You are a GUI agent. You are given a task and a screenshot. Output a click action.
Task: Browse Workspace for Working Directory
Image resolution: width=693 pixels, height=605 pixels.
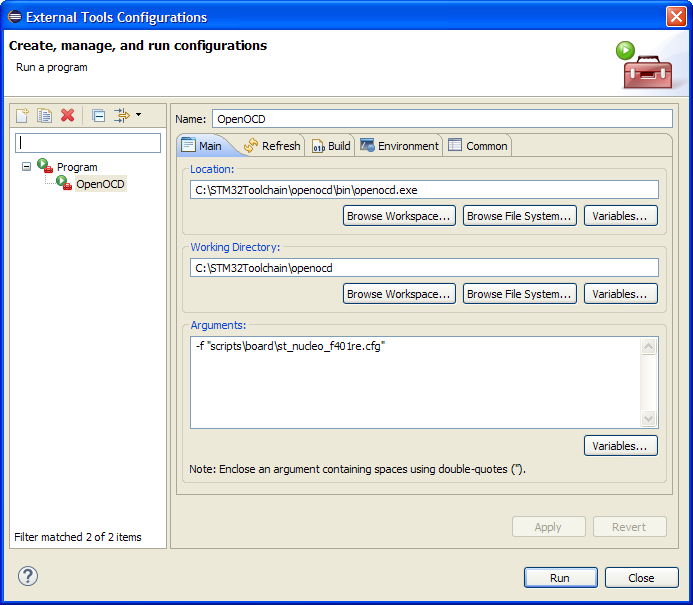399,294
